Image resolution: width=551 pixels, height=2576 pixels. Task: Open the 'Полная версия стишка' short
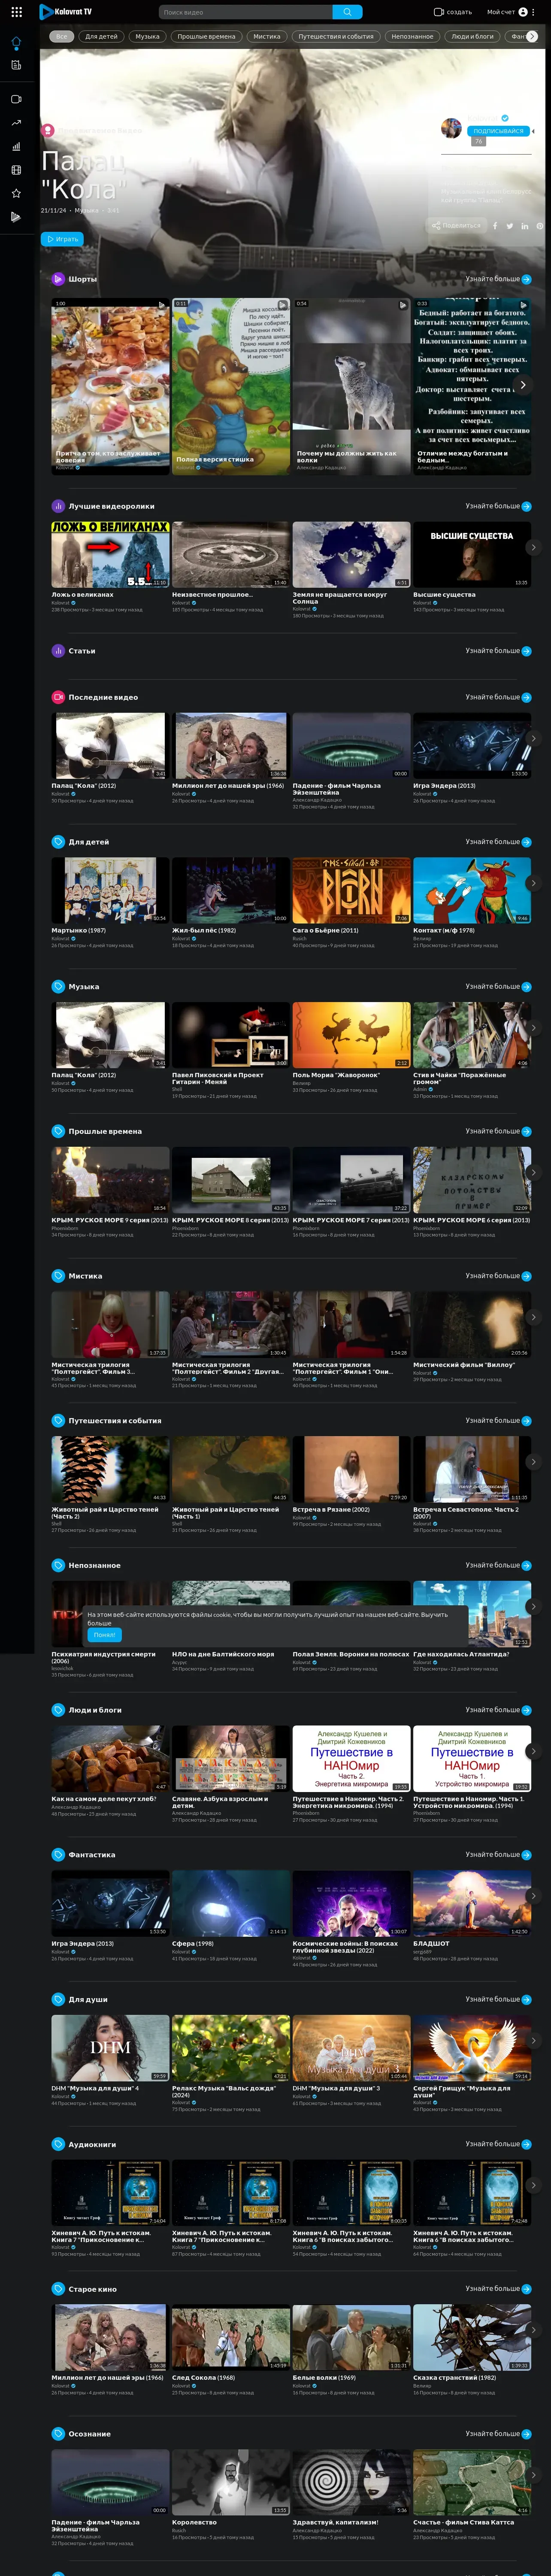pyautogui.click(x=230, y=385)
